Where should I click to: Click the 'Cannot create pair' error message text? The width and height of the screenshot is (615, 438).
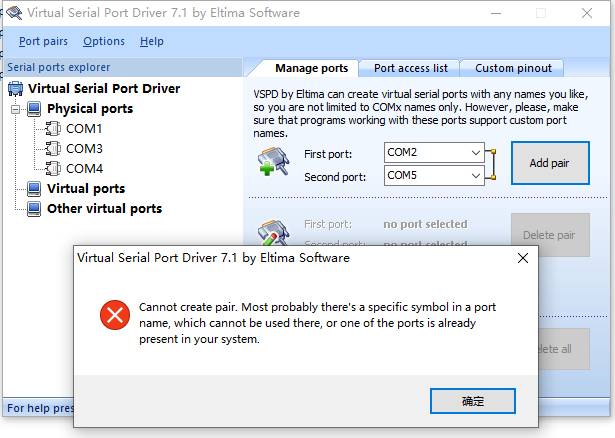click(x=317, y=323)
